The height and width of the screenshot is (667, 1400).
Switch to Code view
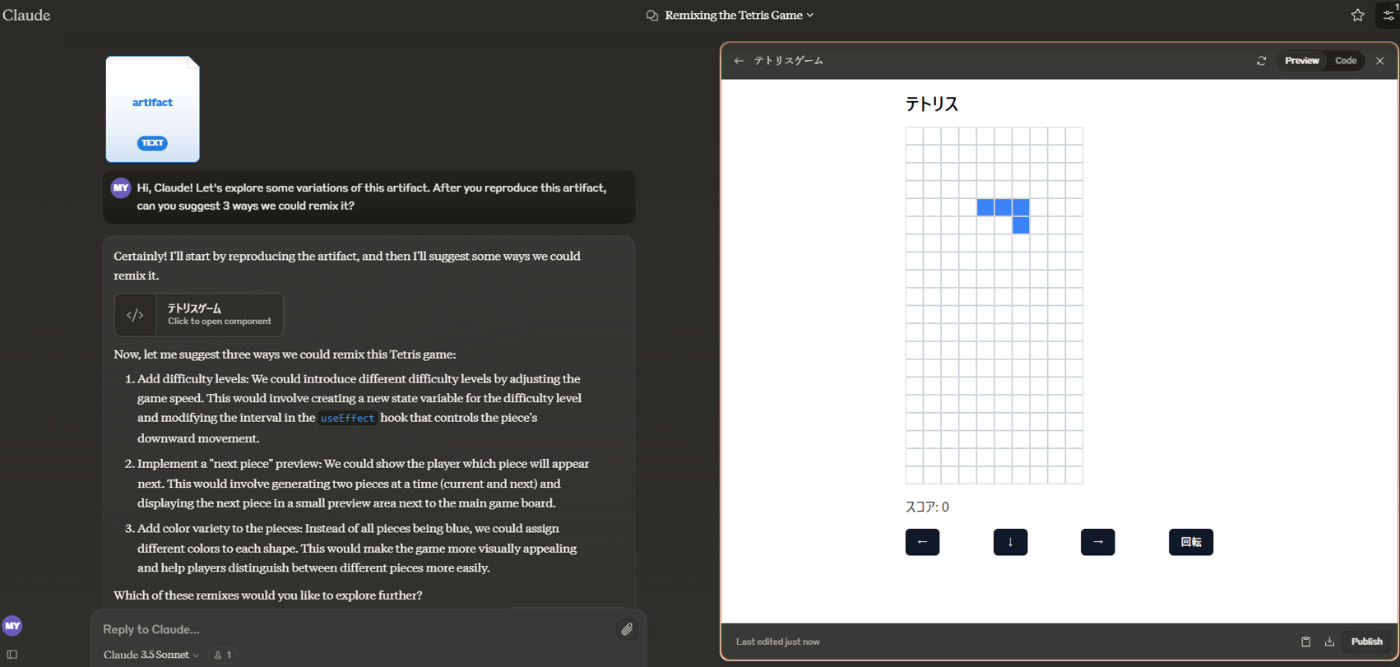point(1346,61)
